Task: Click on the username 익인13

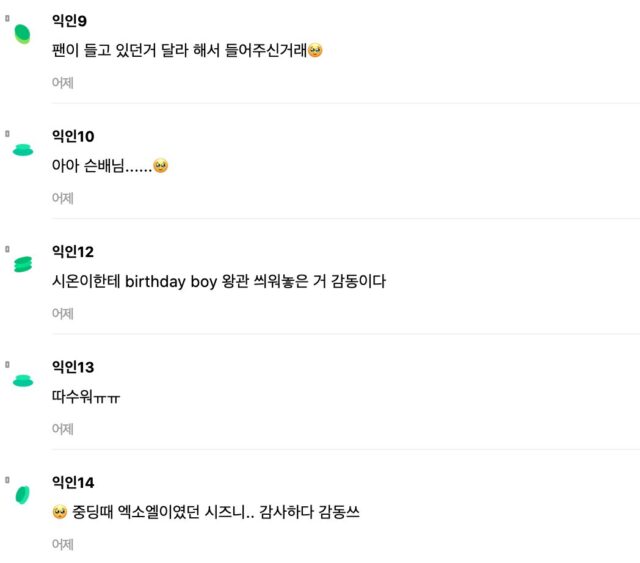Action: [x=73, y=367]
